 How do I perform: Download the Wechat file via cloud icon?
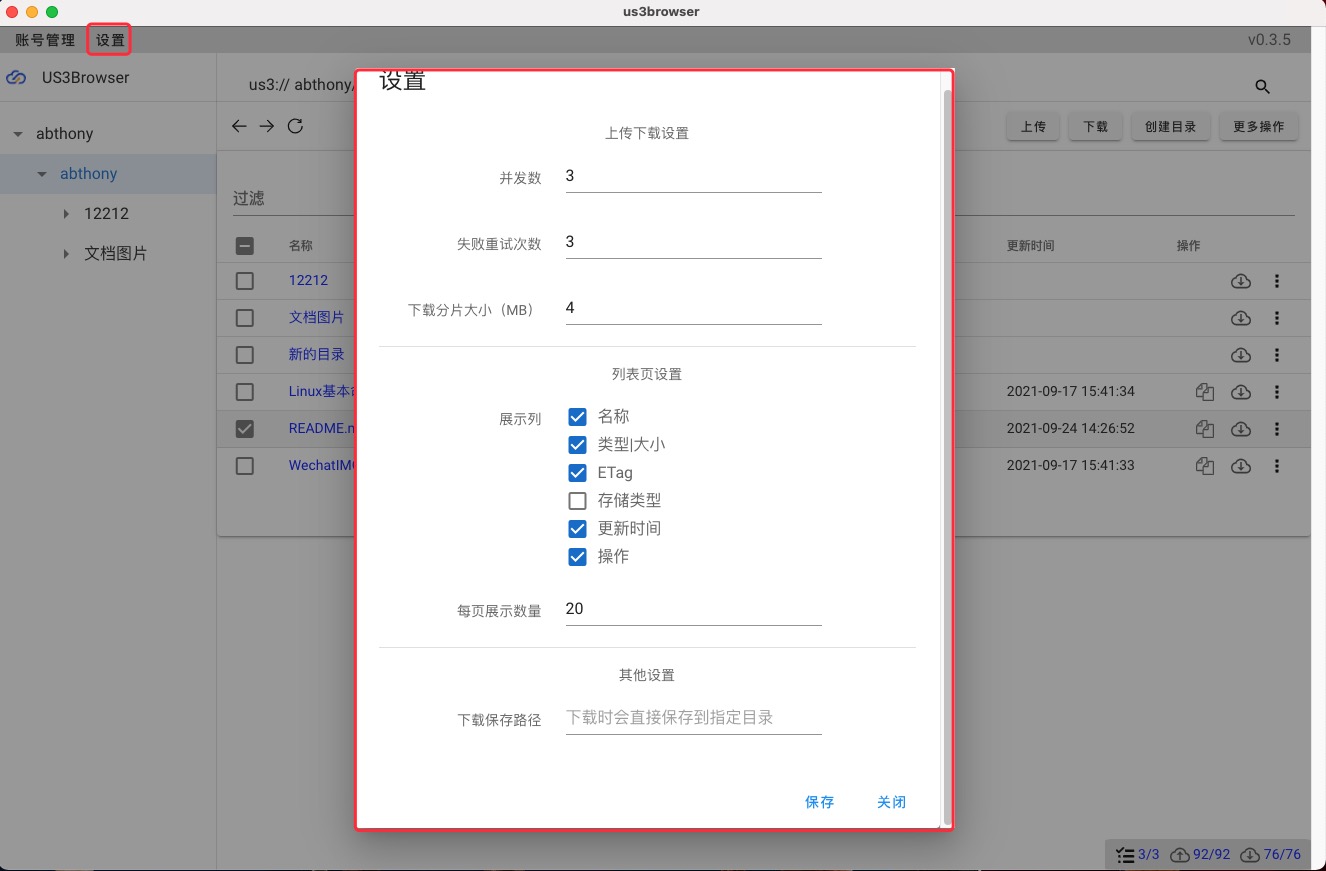1241,466
